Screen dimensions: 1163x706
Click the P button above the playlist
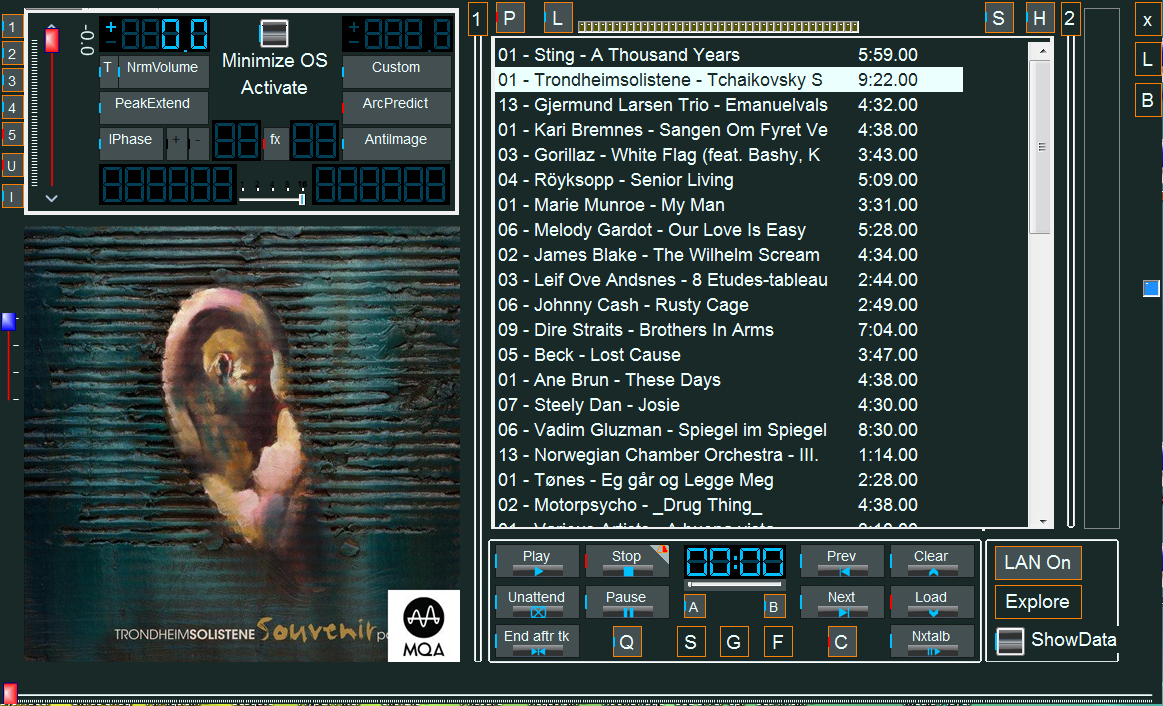tap(510, 19)
